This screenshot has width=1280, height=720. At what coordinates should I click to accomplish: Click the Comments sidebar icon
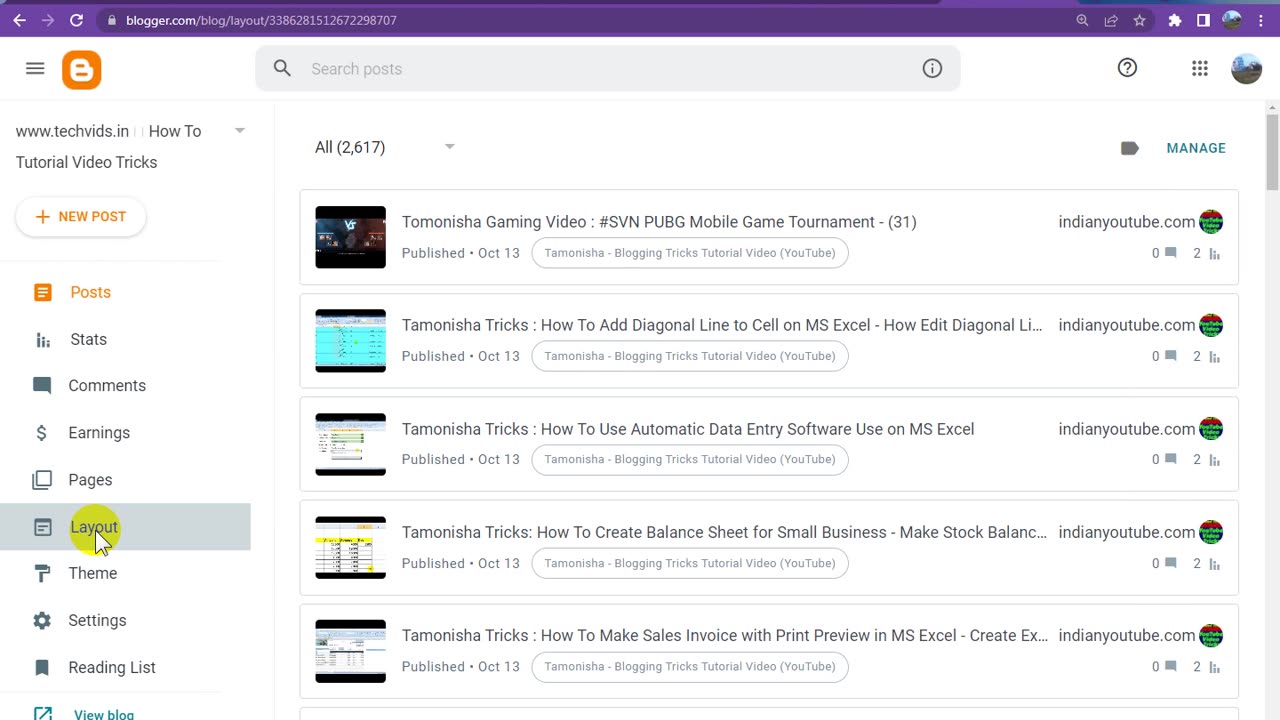pos(42,386)
